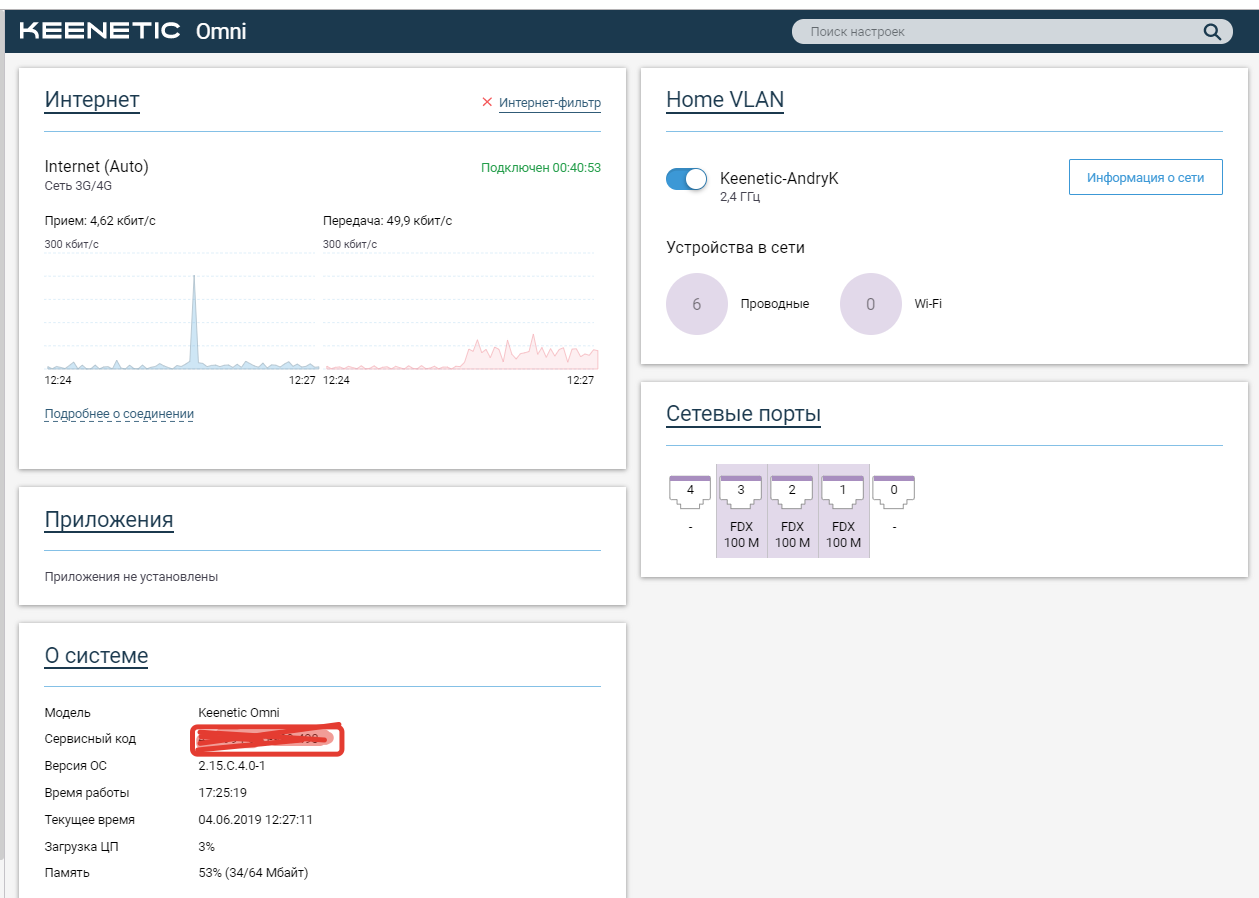Viewport: 1259px width, 898px height.
Task: Click the Приложения не установлены message
Action: point(131,577)
